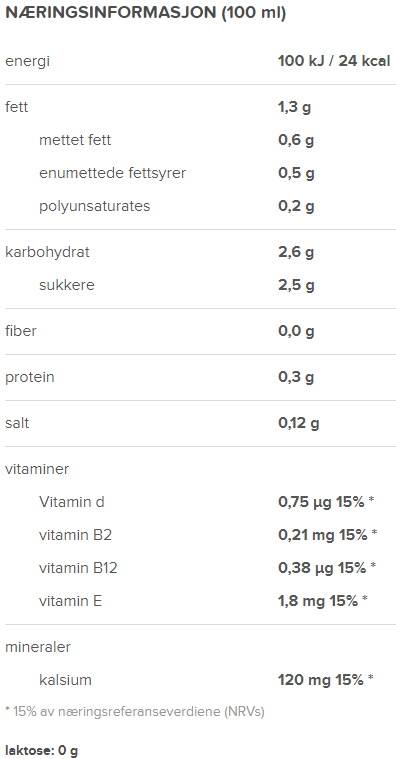Click the mettet fett entry
This screenshot has width=396, height=759.
75,140
